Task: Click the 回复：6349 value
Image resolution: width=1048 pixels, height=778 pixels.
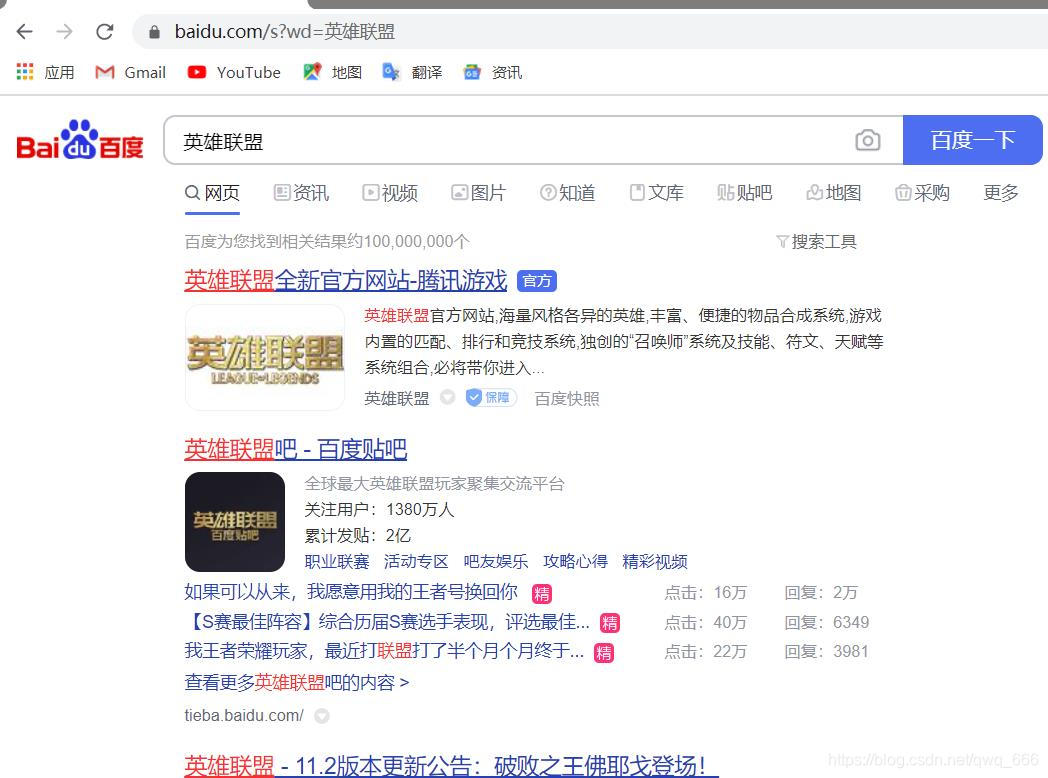Action: [827, 622]
